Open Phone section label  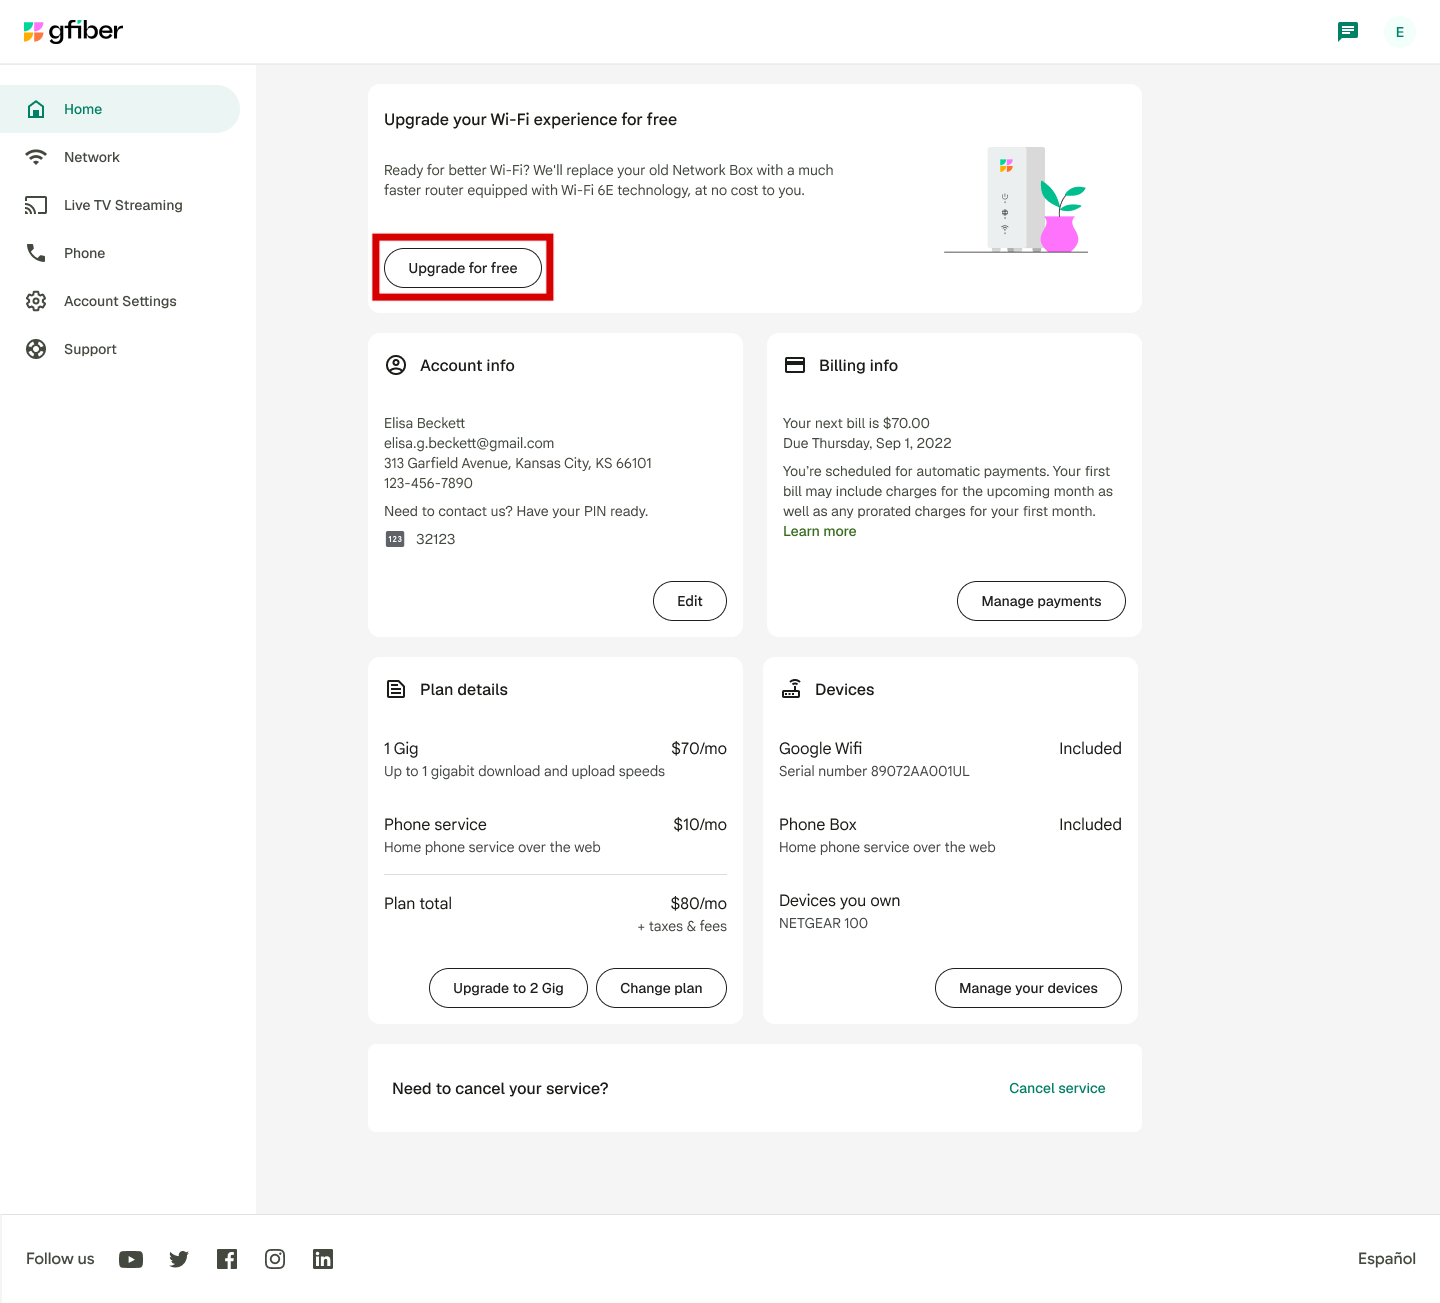(84, 253)
